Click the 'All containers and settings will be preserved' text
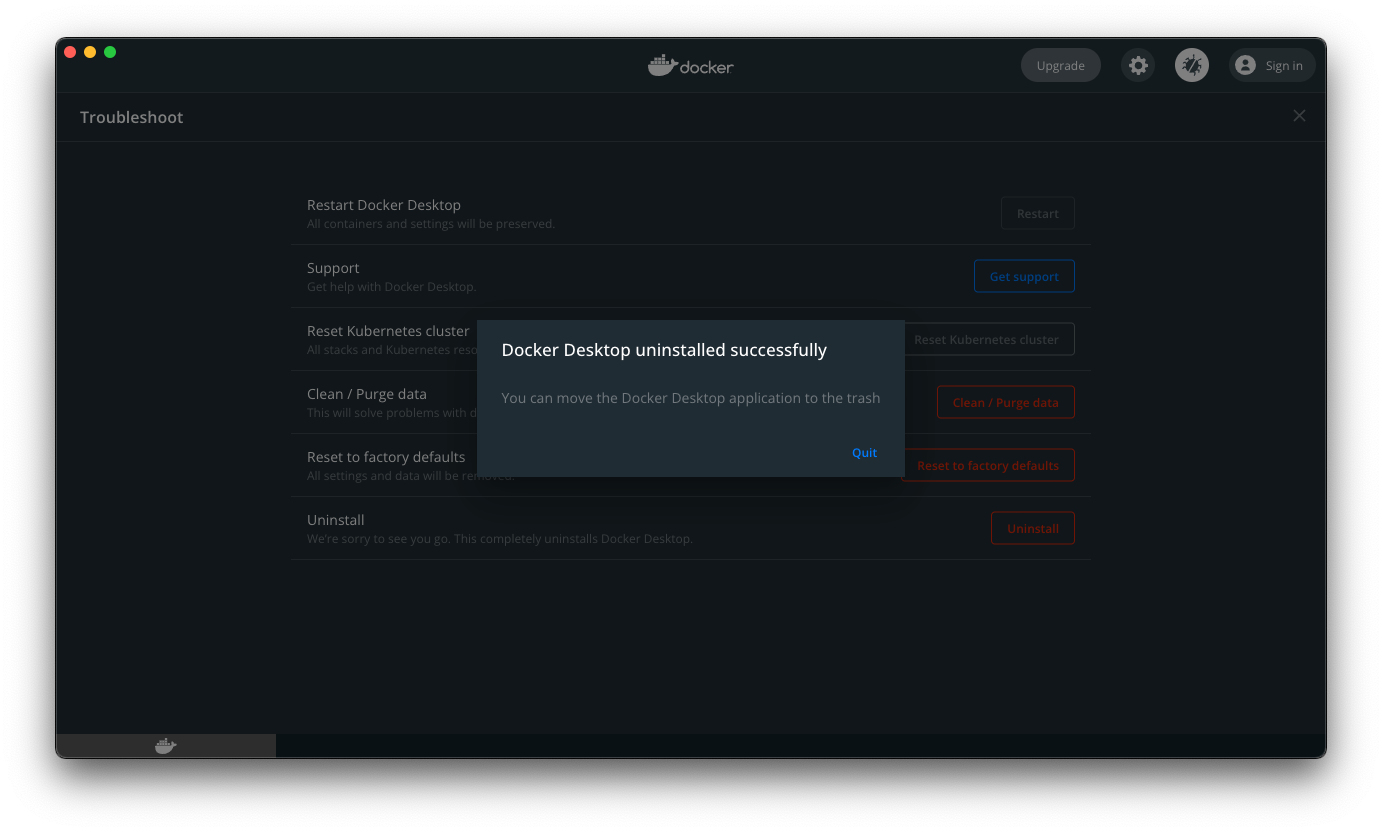The height and width of the screenshot is (832, 1382). [x=431, y=224]
